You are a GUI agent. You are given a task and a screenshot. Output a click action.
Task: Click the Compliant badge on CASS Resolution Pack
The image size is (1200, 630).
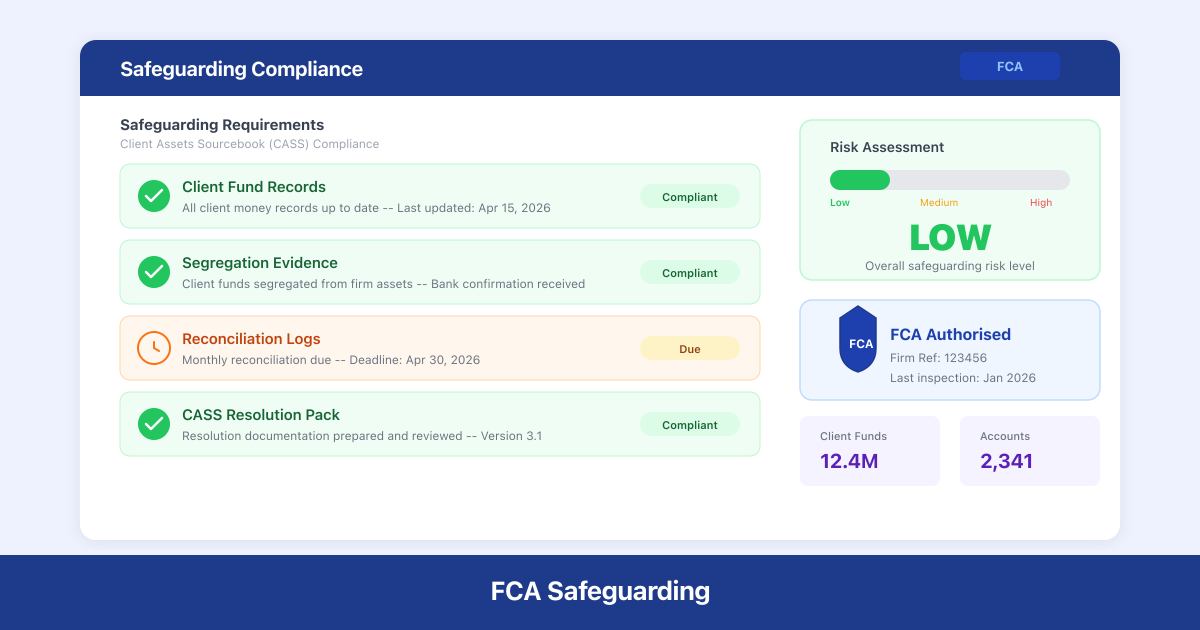(x=690, y=424)
